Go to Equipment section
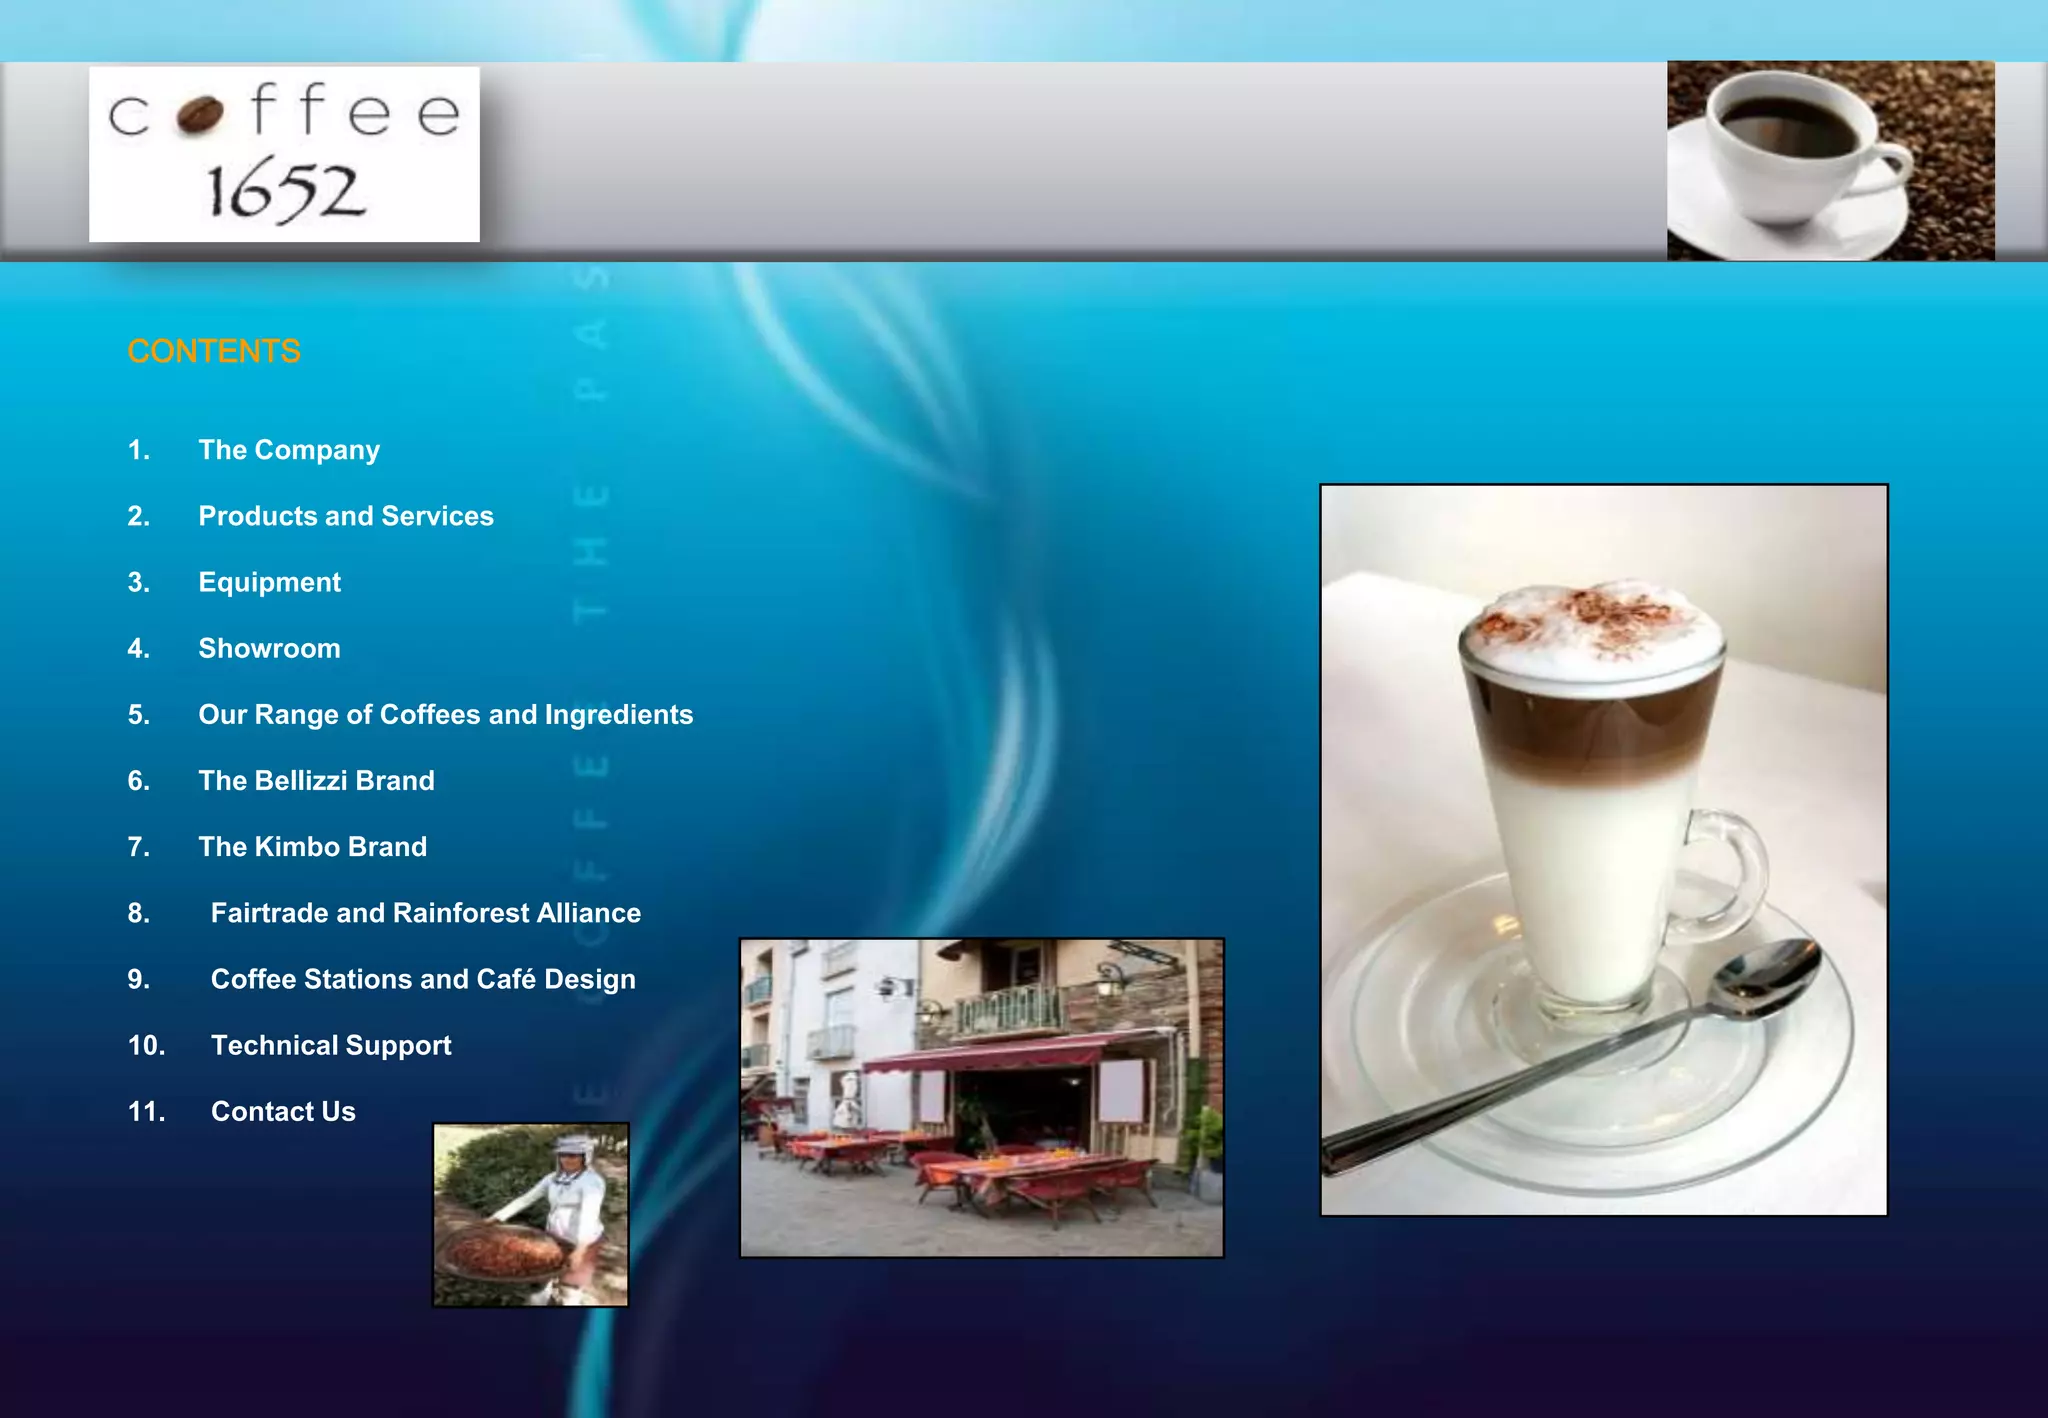The width and height of the screenshot is (2048, 1418). (x=269, y=582)
